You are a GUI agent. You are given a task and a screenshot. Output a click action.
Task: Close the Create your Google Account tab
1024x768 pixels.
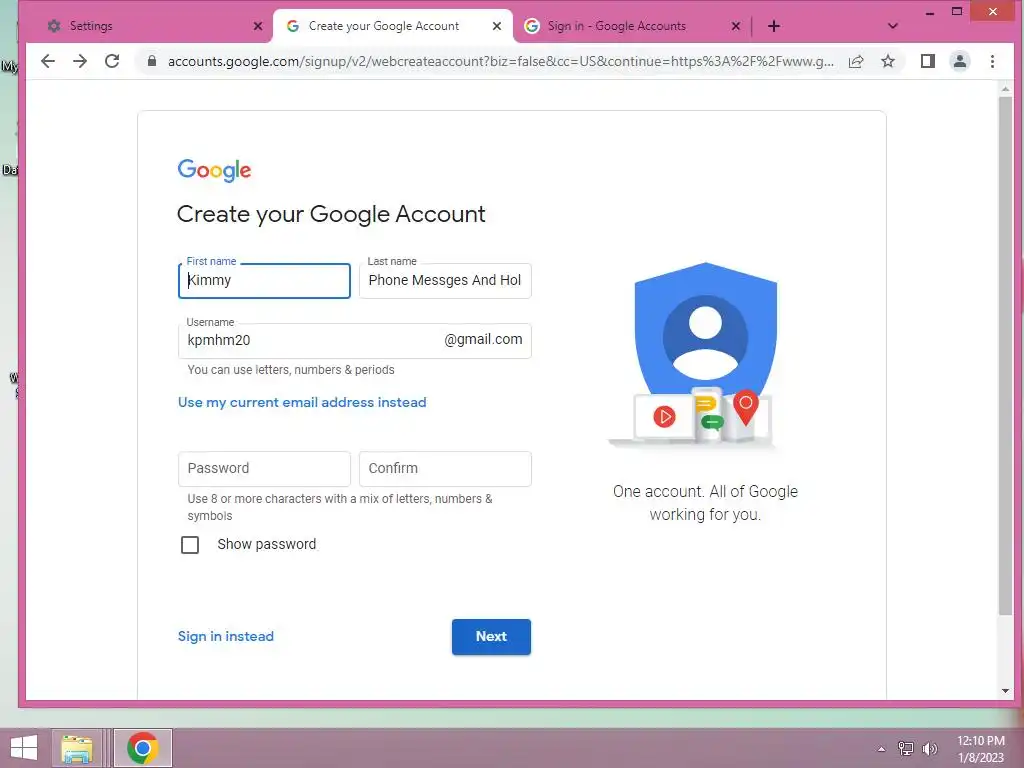pos(497,26)
